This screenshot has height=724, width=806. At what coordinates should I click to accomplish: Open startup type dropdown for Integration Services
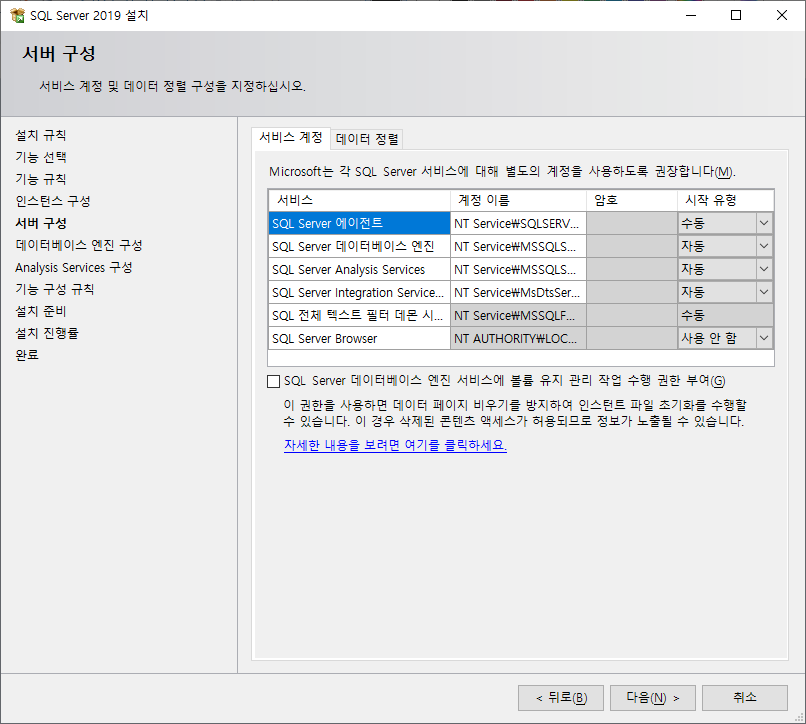pos(764,293)
